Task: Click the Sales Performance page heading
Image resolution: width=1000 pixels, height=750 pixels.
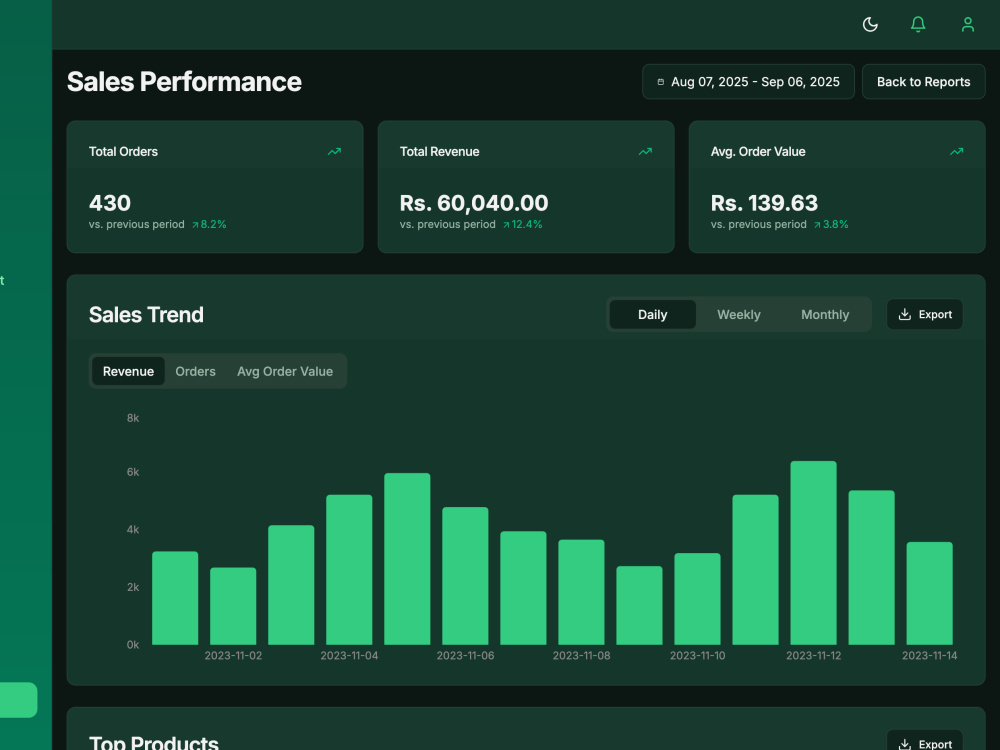Action: [x=184, y=82]
